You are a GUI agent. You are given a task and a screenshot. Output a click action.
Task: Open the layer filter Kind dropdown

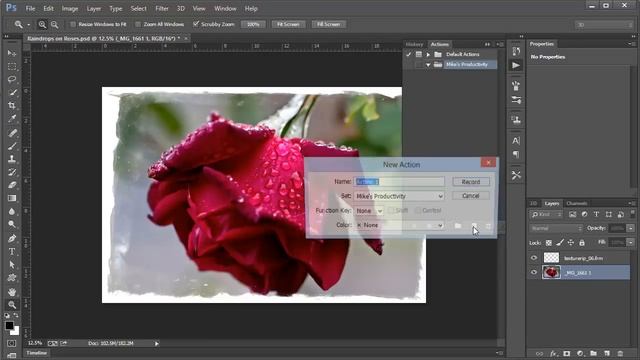click(x=547, y=215)
